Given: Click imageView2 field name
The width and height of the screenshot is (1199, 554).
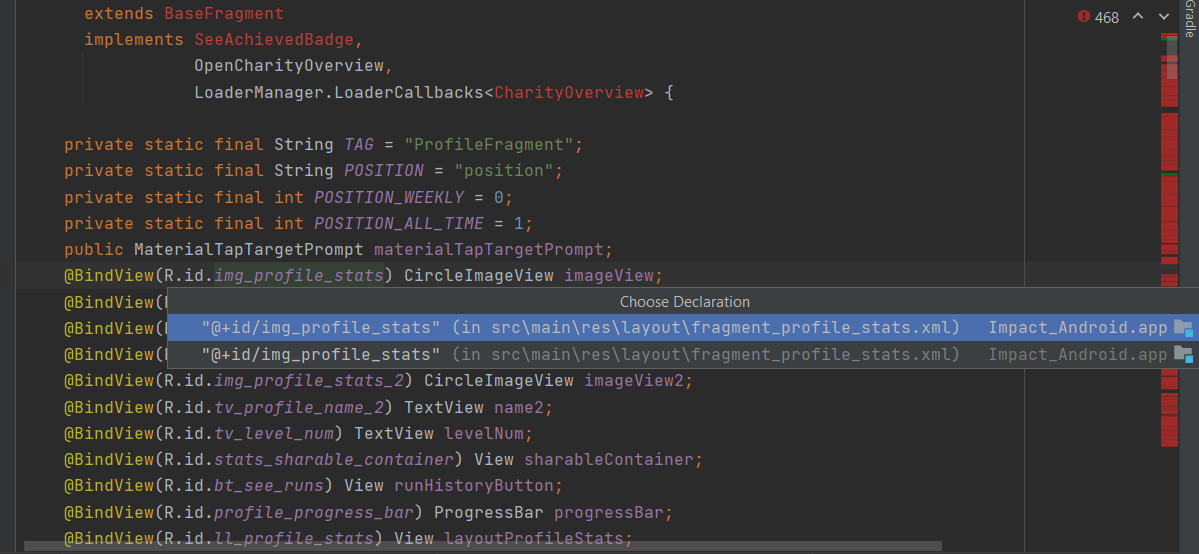Looking at the screenshot, I should tap(633, 380).
